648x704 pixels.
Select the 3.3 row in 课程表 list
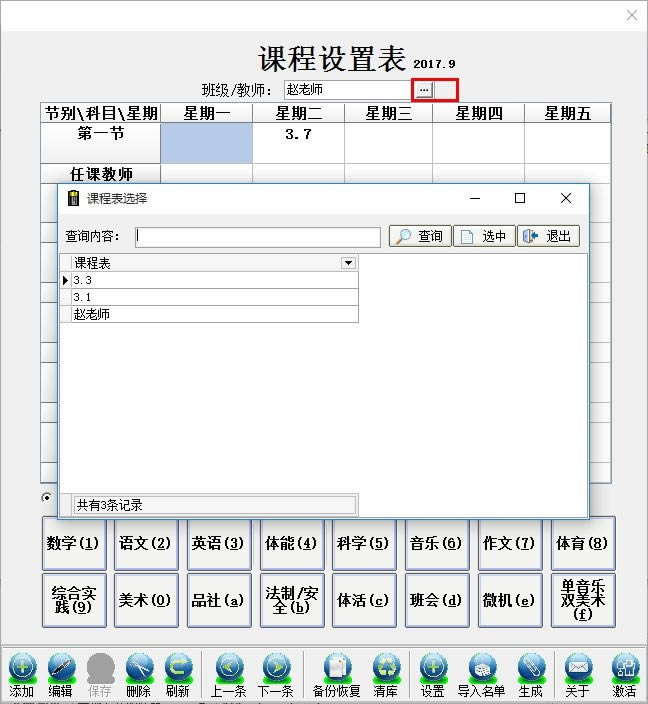click(215, 280)
